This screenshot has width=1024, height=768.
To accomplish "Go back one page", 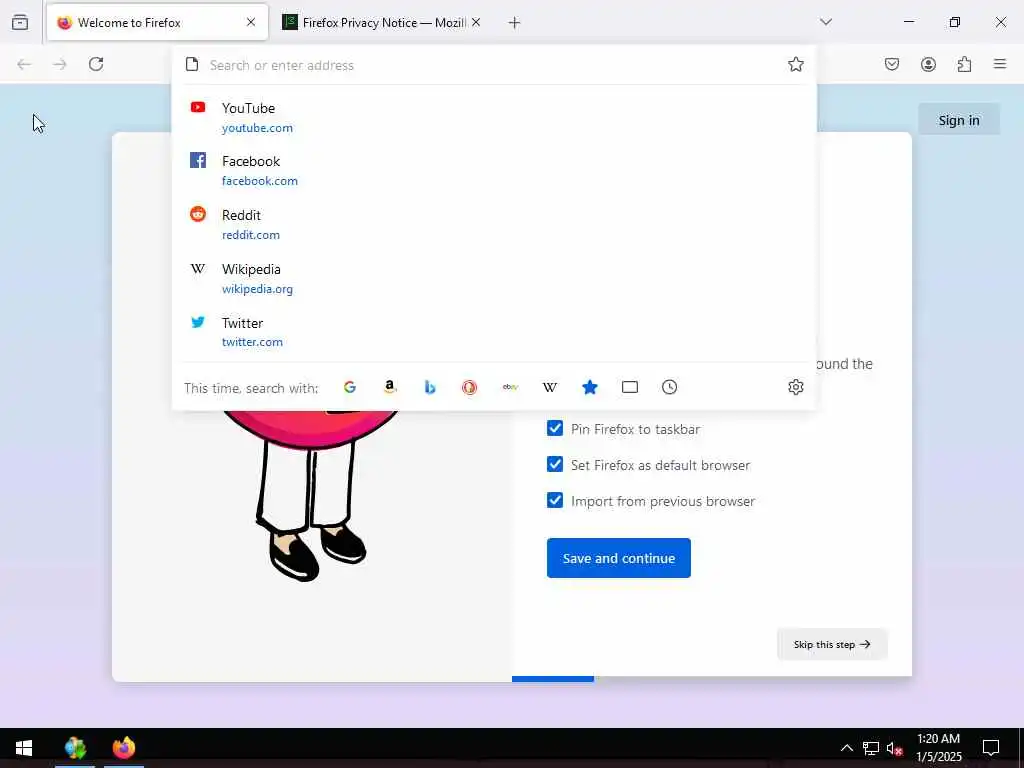I will (24, 64).
